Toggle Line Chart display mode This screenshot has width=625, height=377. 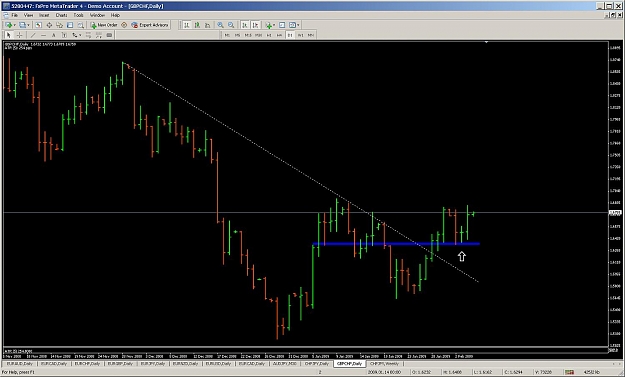207,25
